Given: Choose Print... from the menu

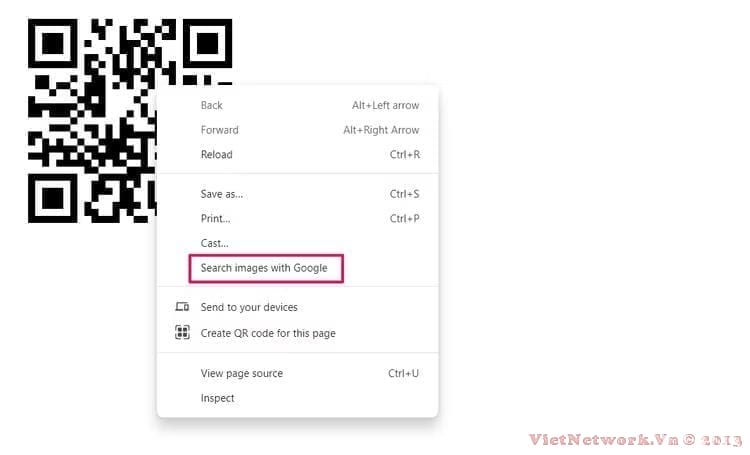Looking at the screenshot, I should click(x=298, y=219).
